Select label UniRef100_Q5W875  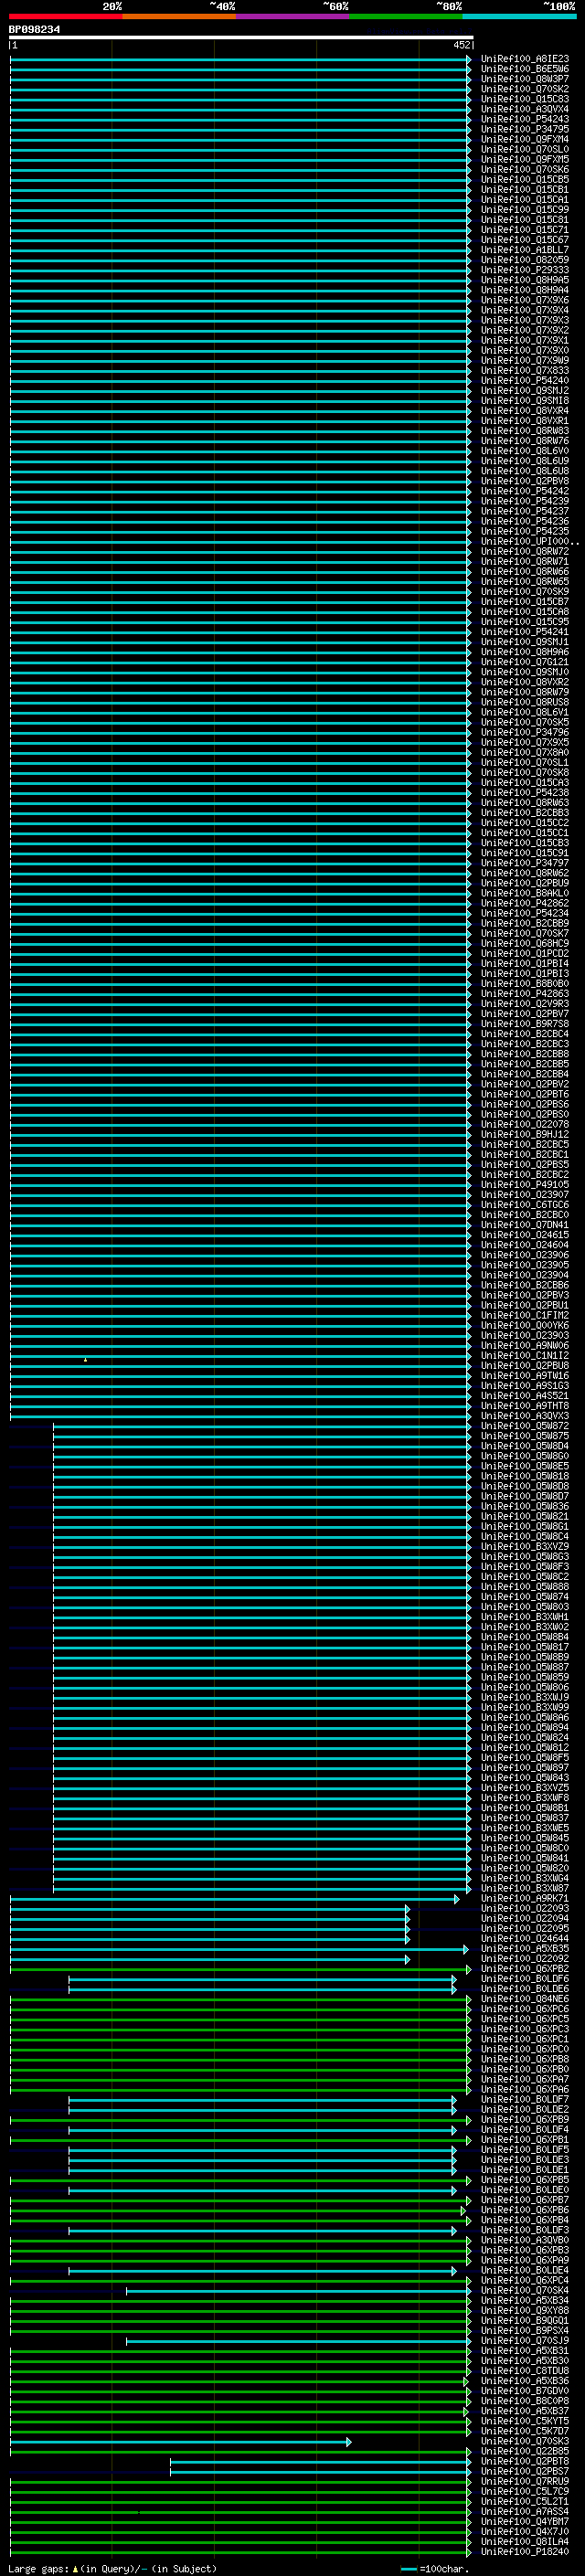pyautogui.click(x=525, y=1436)
